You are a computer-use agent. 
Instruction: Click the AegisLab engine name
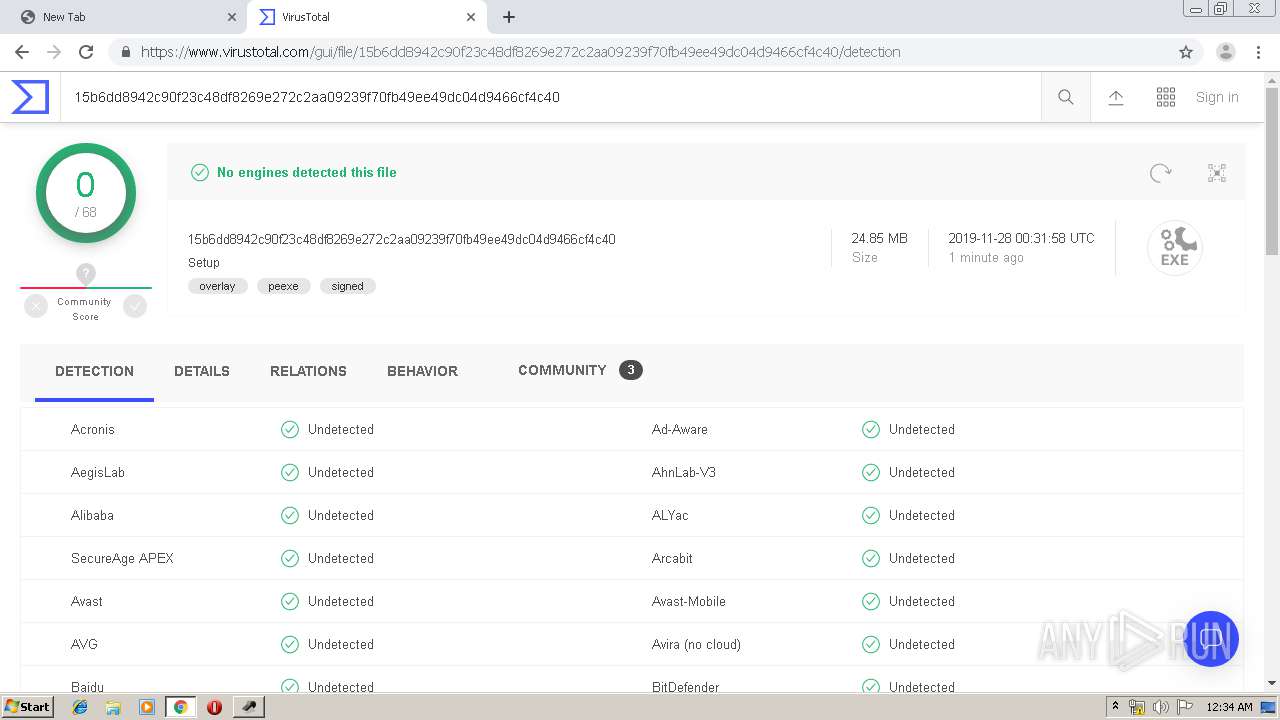pyautogui.click(x=98, y=473)
